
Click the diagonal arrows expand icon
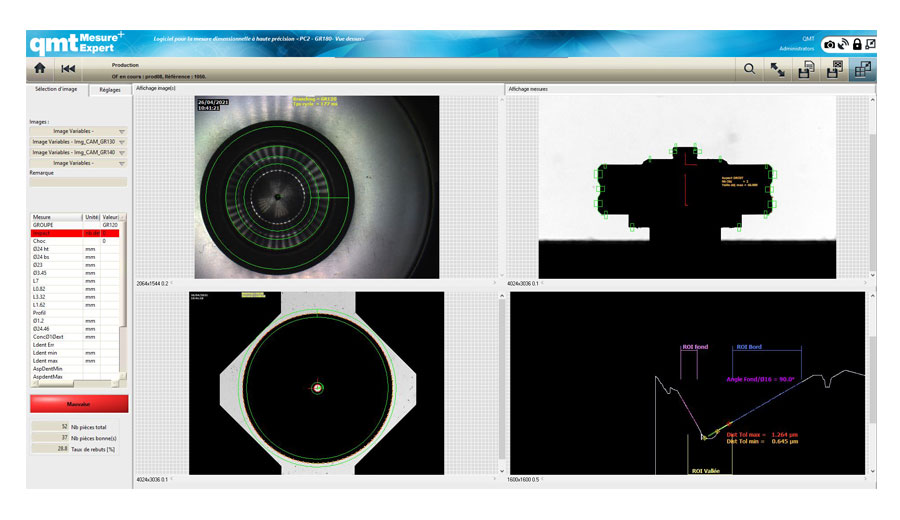pyautogui.click(x=777, y=69)
